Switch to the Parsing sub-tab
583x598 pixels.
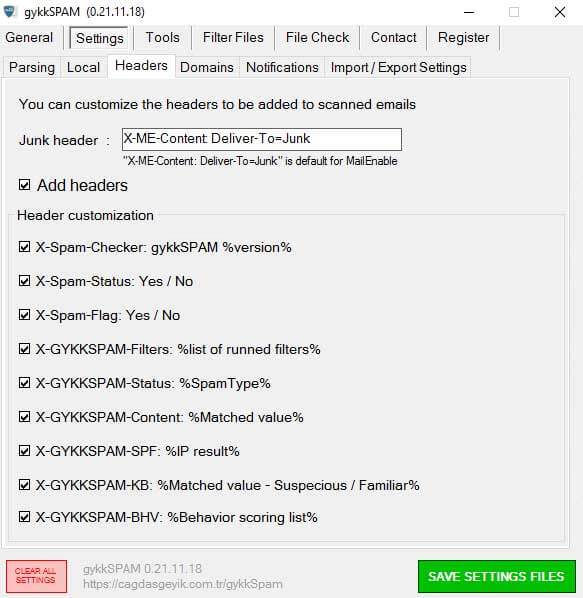(x=32, y=67)
